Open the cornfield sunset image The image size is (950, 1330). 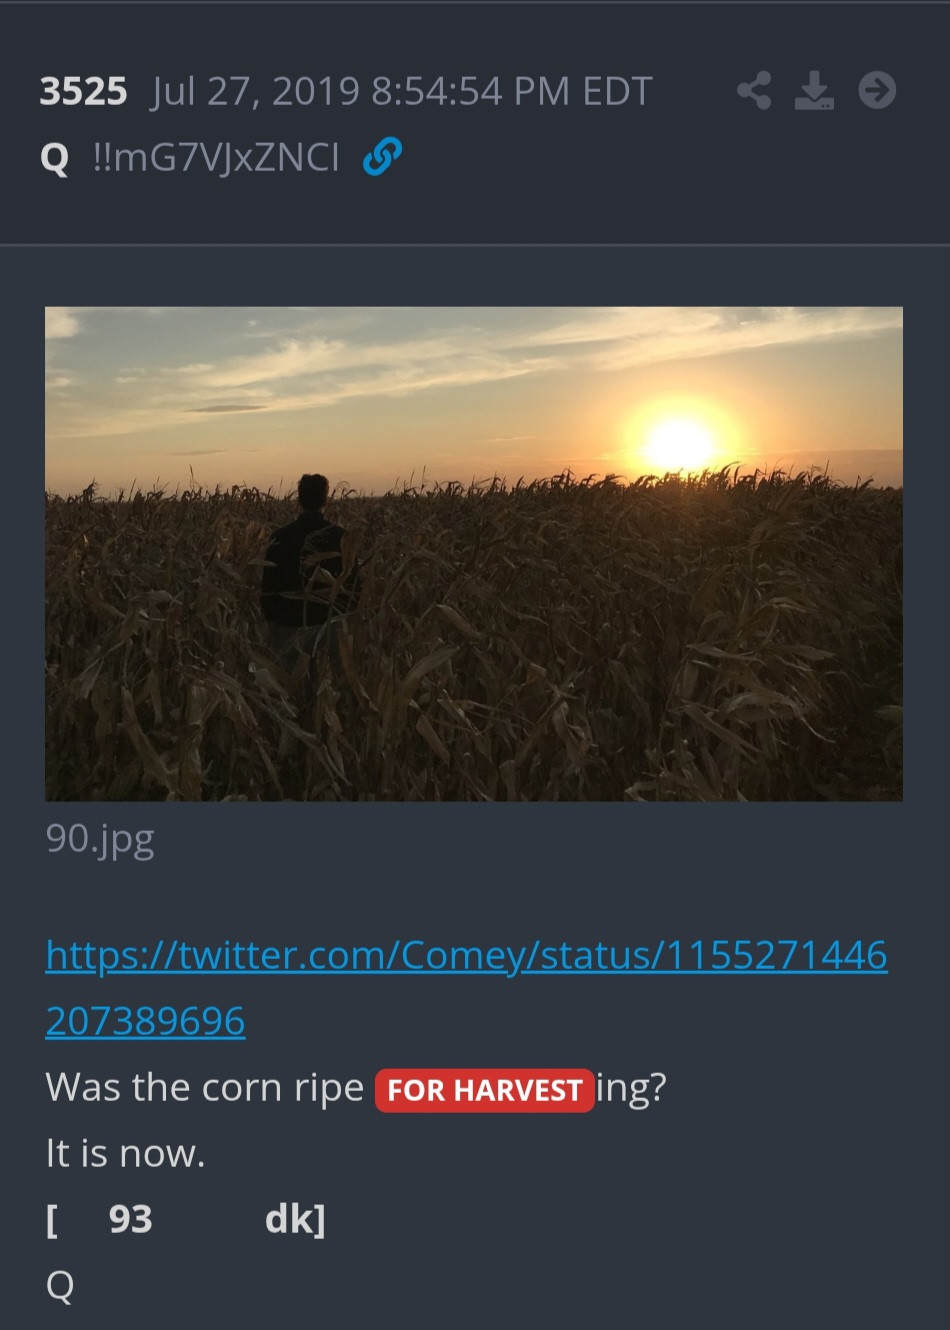click(x=474, y=554)
